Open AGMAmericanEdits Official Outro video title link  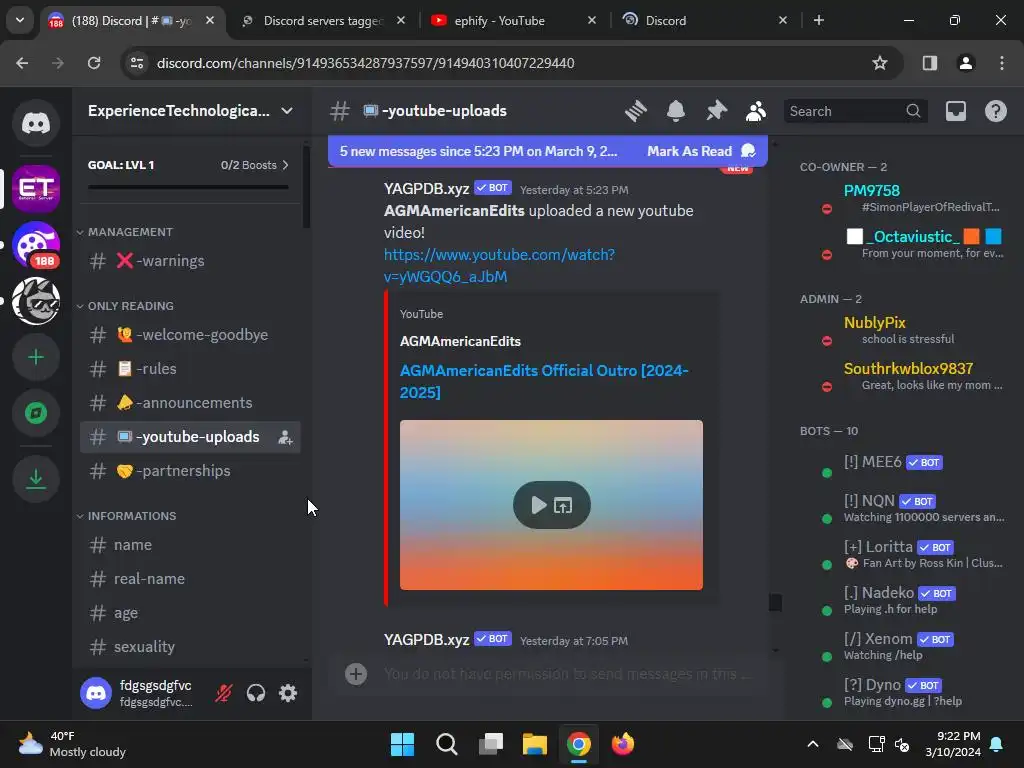[x=544, y=381]
